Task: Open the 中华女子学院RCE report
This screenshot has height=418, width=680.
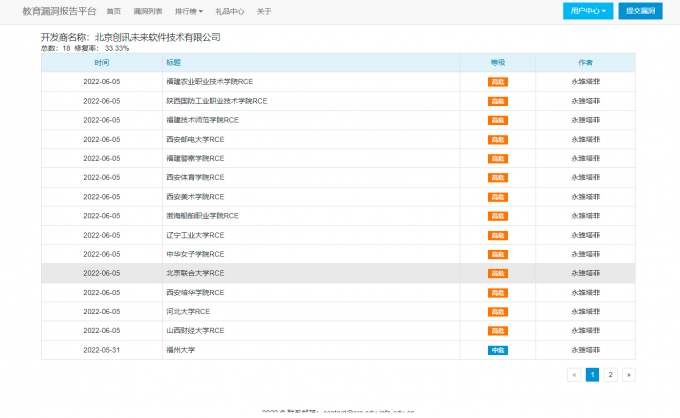Action: (195, 255)
